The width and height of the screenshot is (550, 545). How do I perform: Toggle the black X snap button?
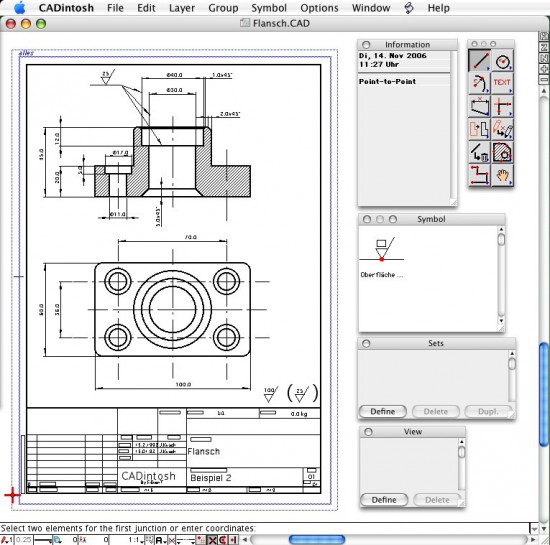[x=212, y=540]
